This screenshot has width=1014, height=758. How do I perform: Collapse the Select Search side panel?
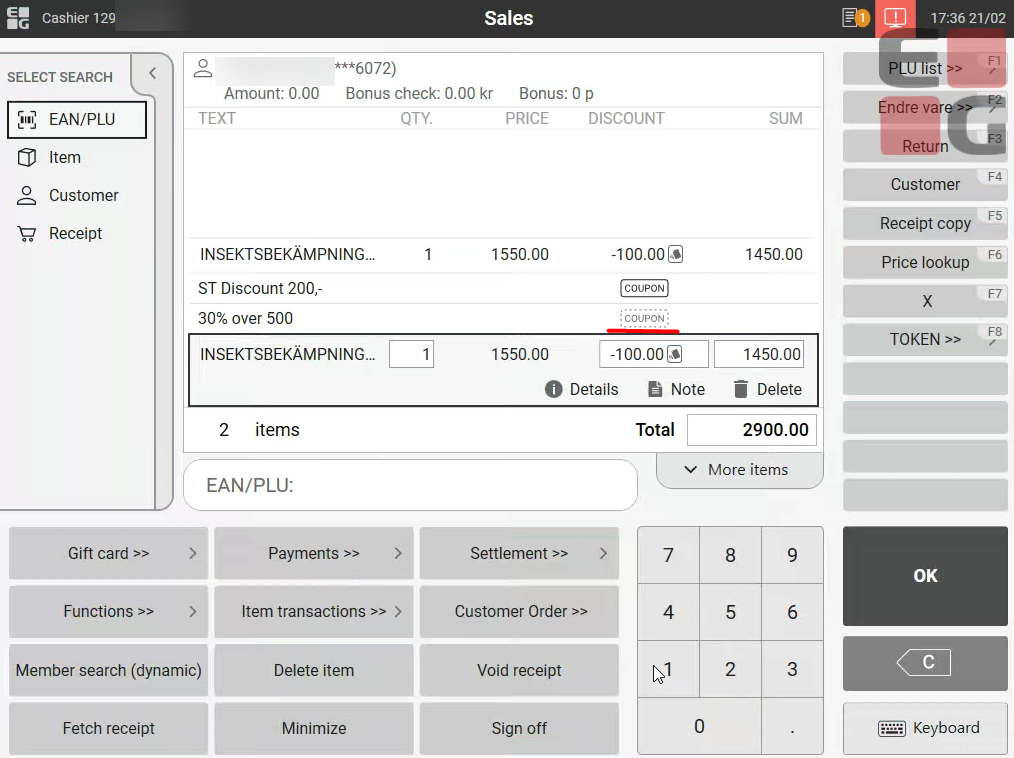pos(153,73)
